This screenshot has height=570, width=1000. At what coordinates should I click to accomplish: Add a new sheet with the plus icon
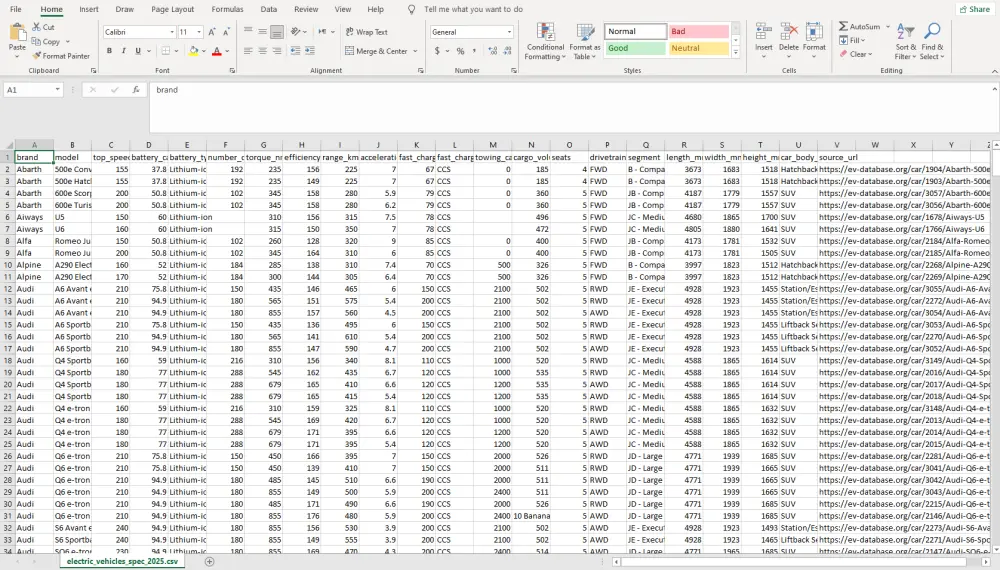(209, 562)
